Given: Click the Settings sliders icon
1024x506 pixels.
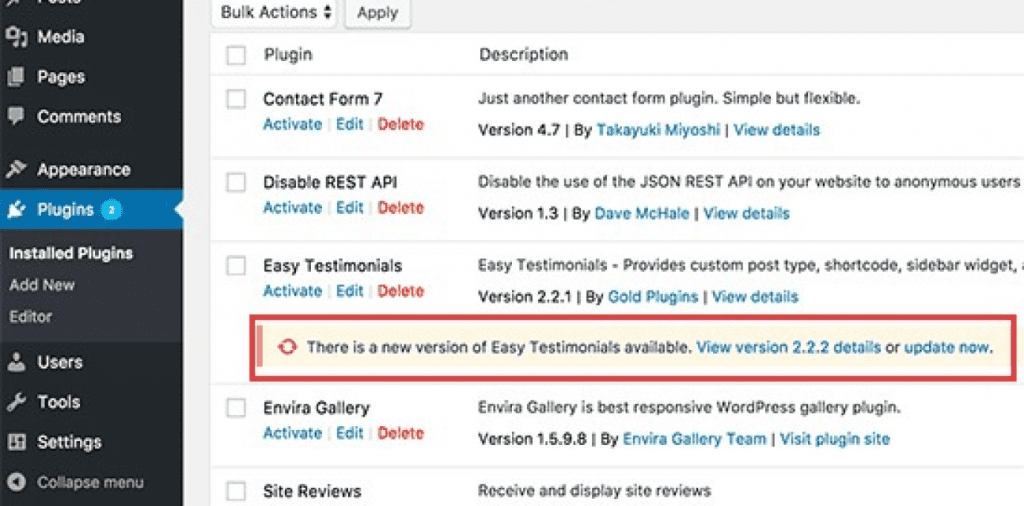Looking at the screenshot, I should click(x=16, y=442).
